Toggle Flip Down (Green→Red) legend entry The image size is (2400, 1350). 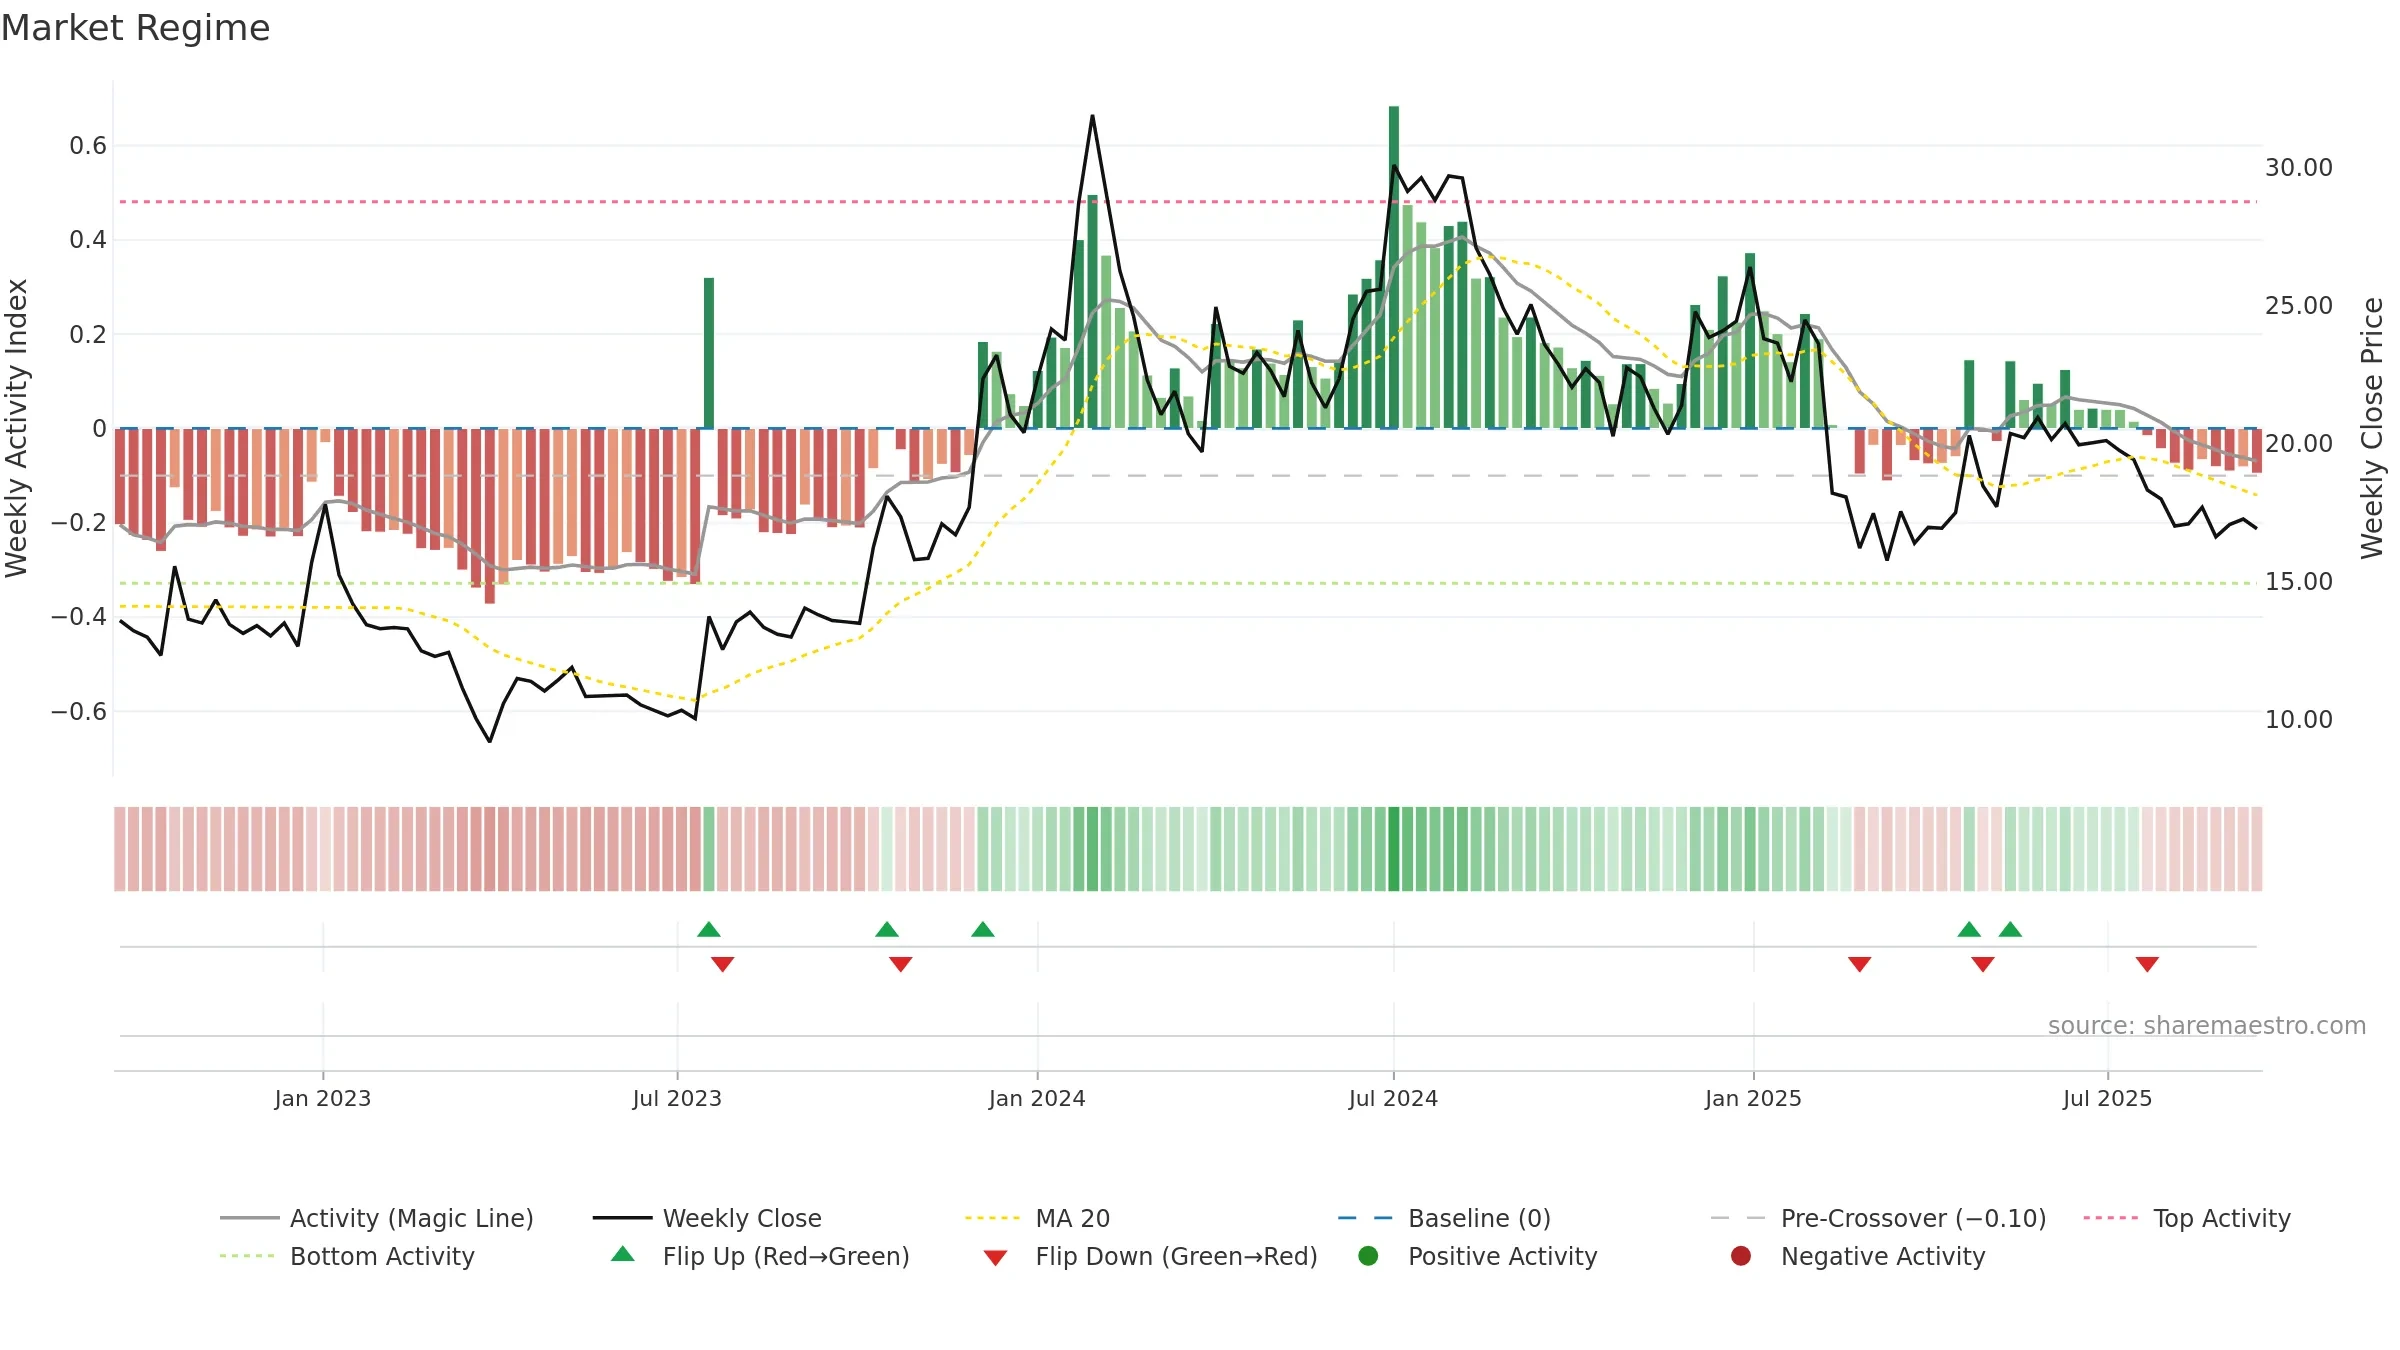tap(1150, 1256)
